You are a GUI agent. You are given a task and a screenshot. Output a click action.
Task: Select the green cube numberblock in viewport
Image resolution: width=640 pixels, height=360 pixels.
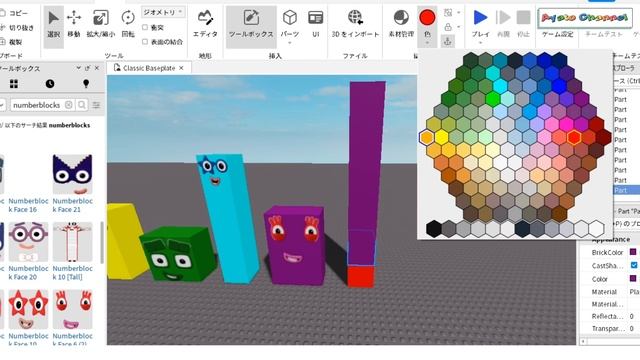177,253
